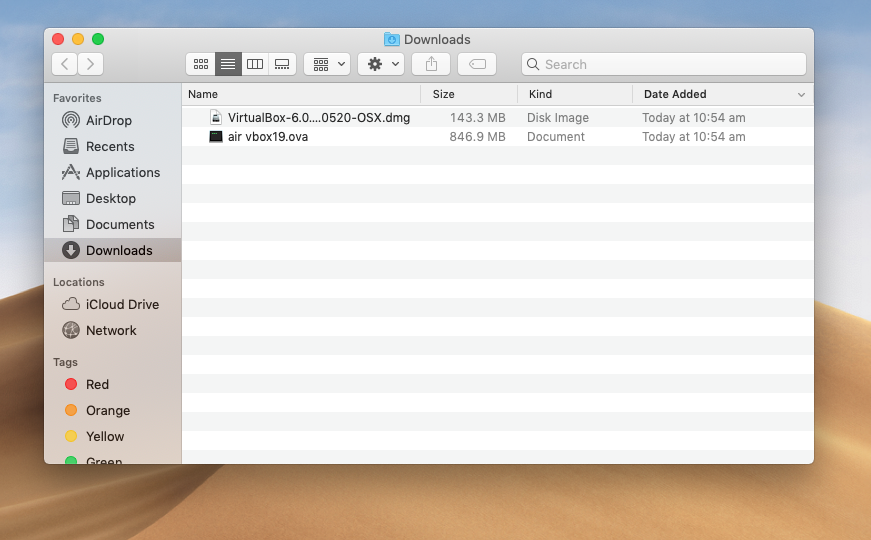The height and width of the screenshot is (540, 871).
Task: Select file name air vbox19.ova
Action: [x=268, y=136]
